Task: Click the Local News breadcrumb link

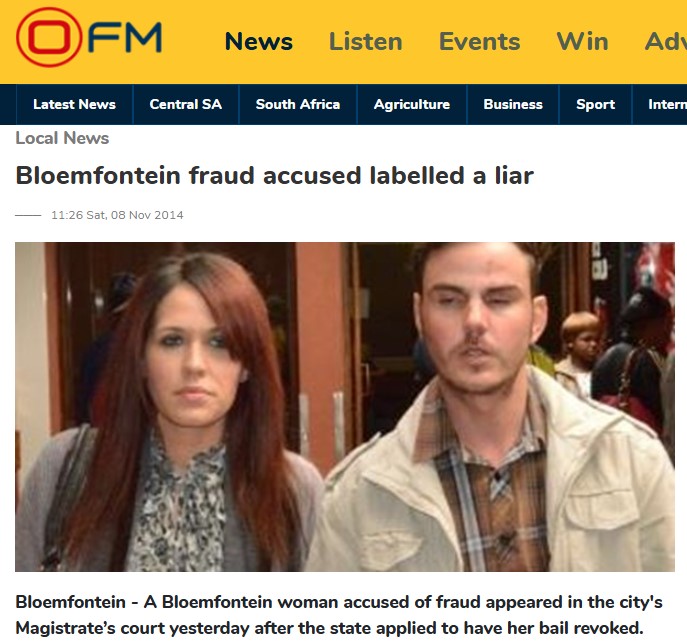Action: 62,138
